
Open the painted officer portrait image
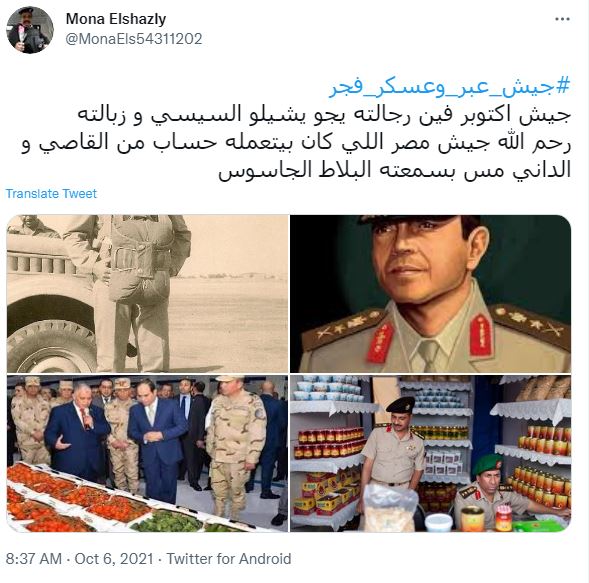(430, 294)
